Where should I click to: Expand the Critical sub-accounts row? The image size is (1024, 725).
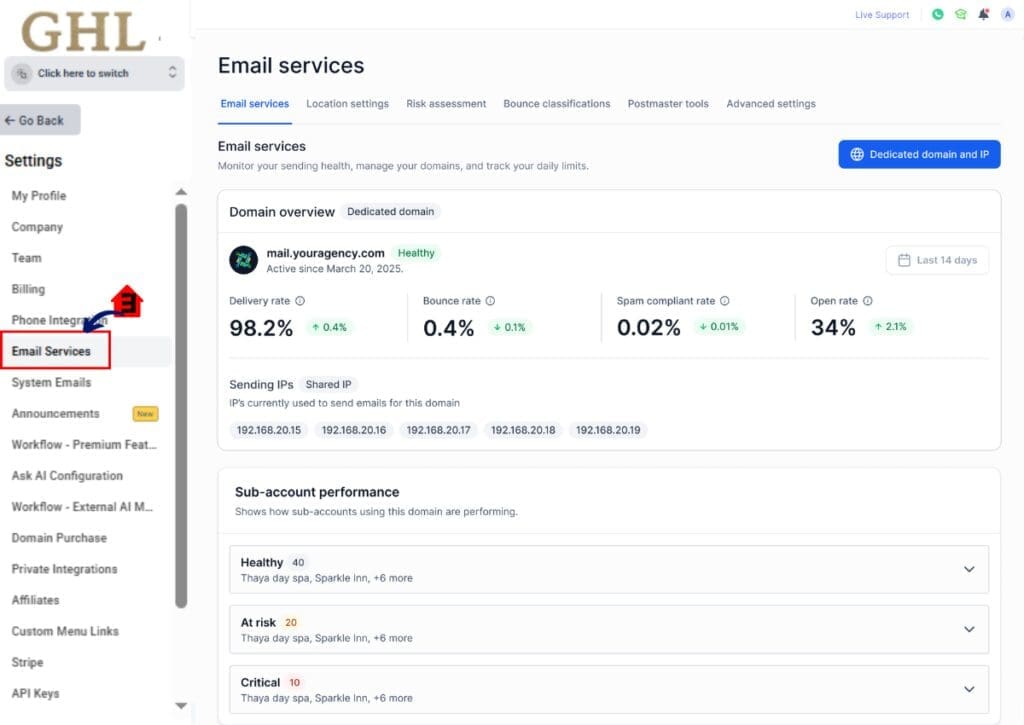coord(609,690)
